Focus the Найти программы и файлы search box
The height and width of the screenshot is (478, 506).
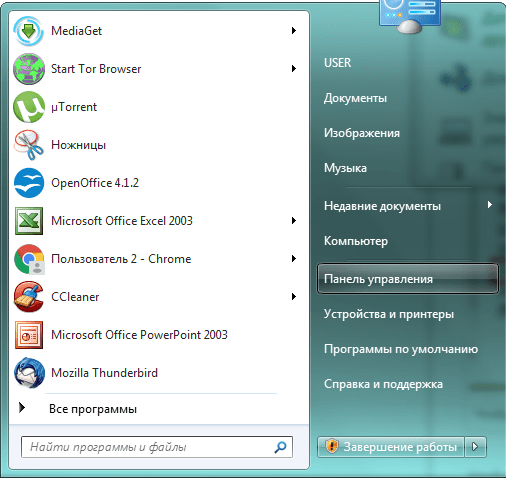pos(157,447)
